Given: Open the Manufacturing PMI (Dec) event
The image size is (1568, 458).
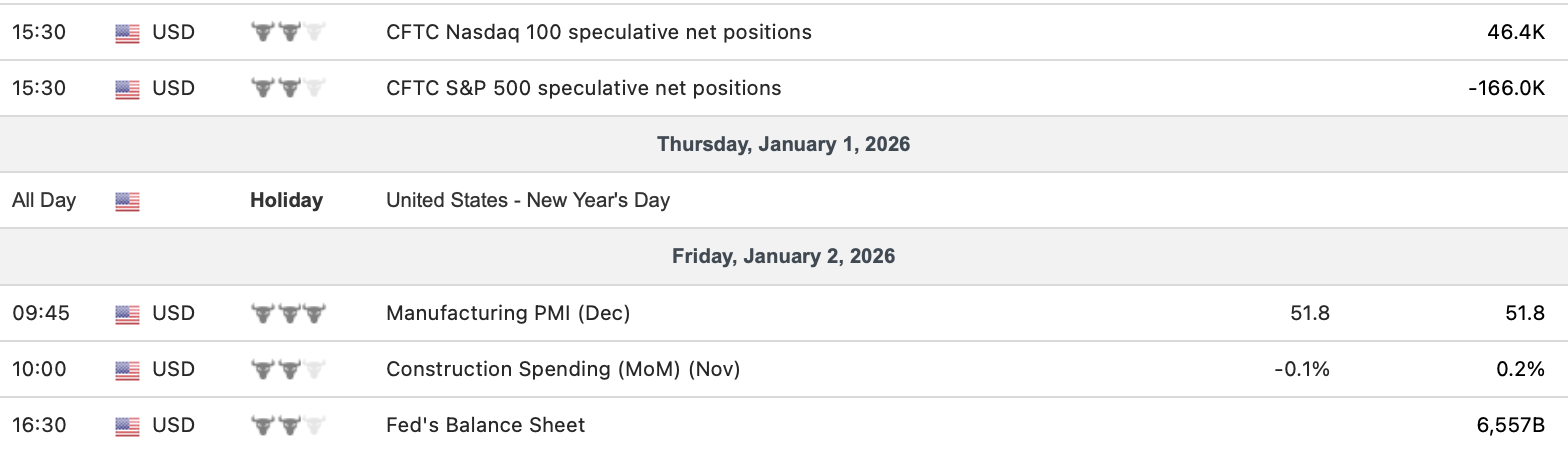Looking at the screenshot, I should pos(508,313).
